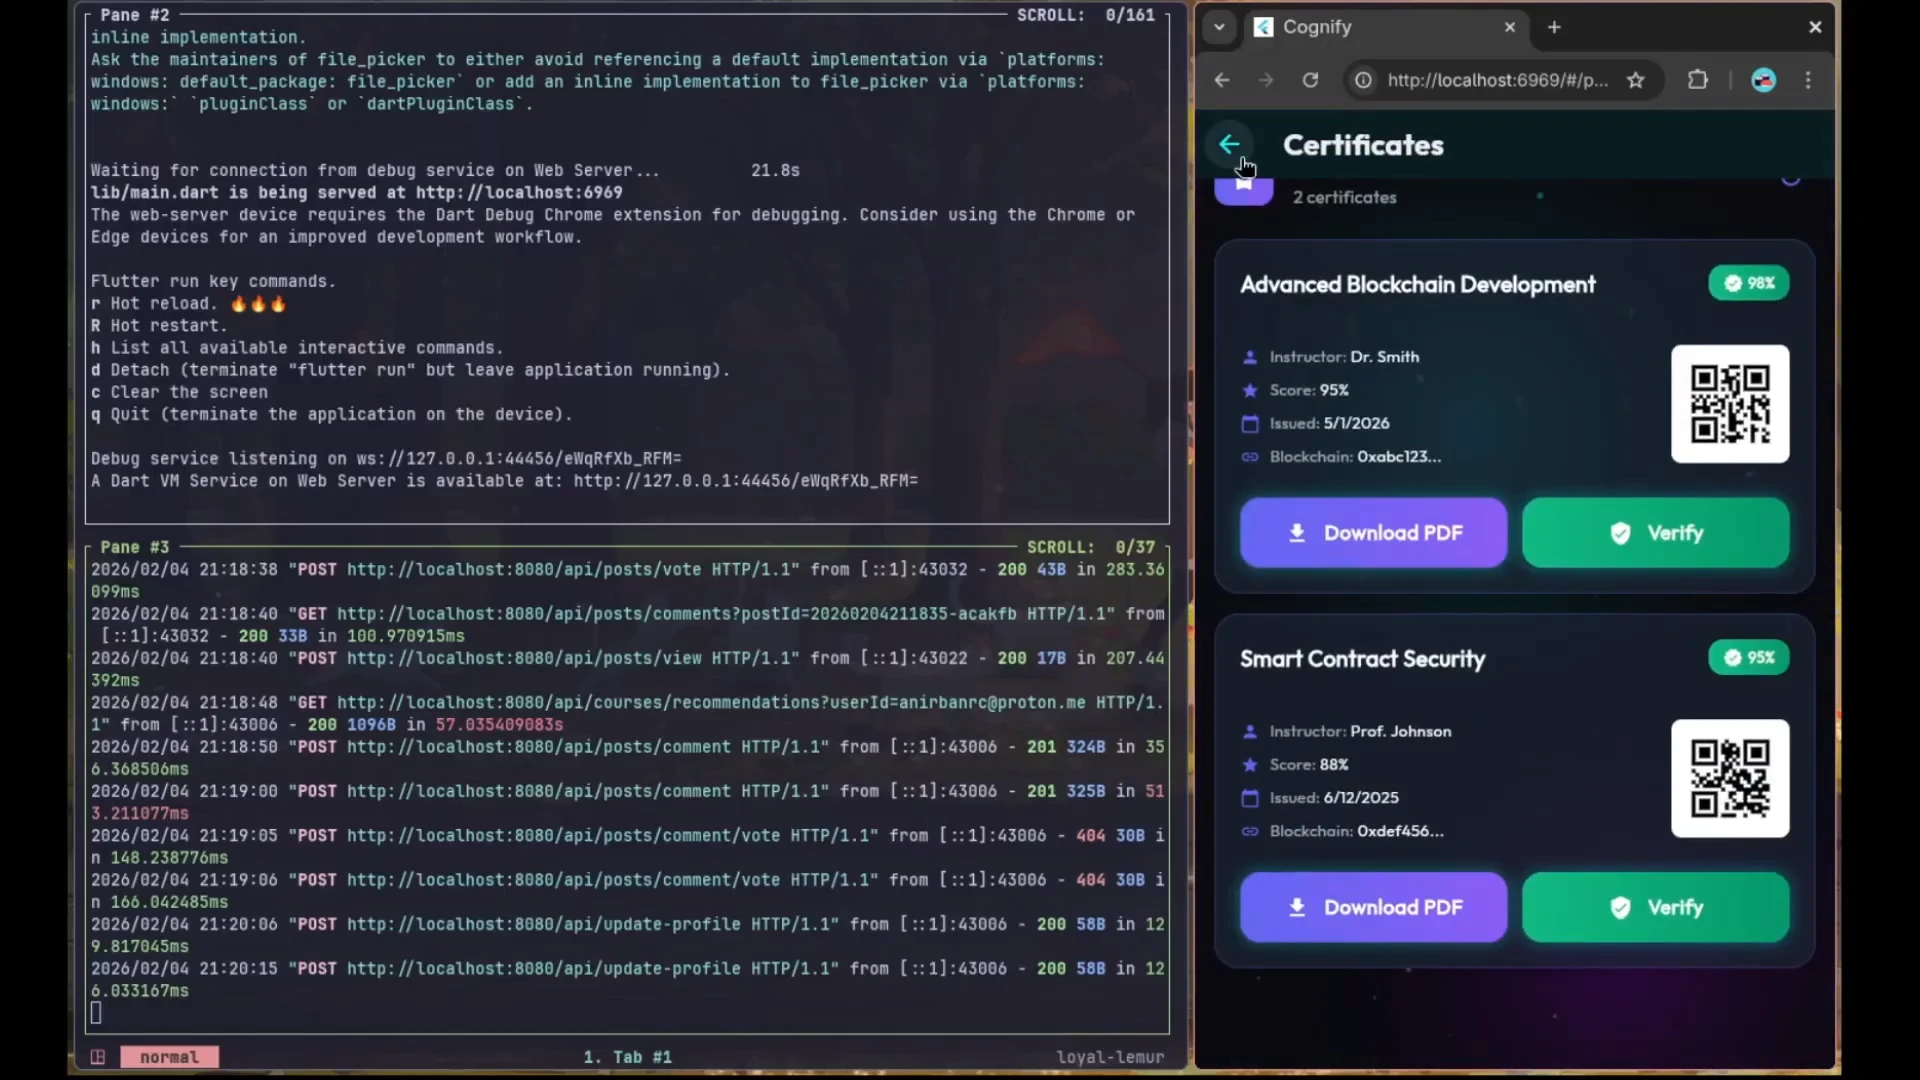Download PDF for Smart Contract Security
The height and width of the screenshot is (1080, 1920).
coord(1374,907)
